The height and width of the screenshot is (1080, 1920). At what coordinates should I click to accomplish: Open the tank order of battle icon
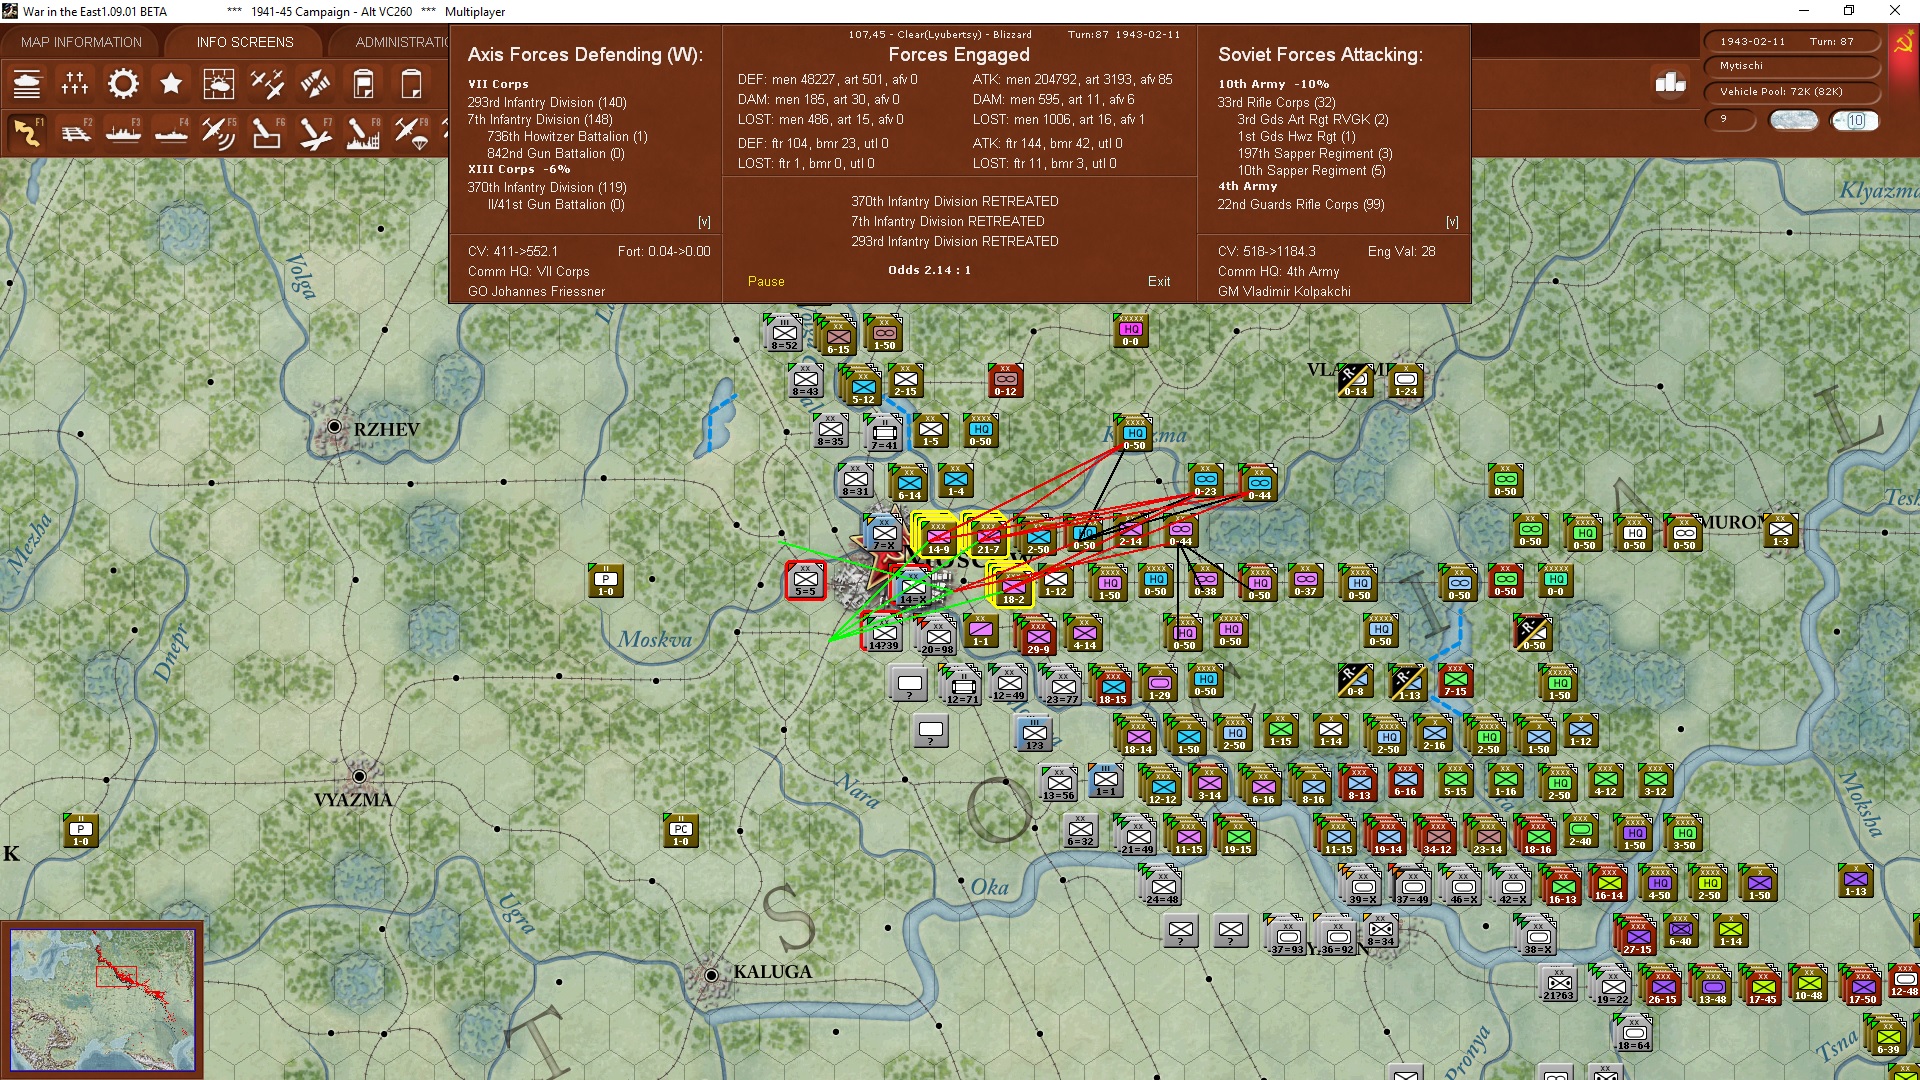[27, 84]
